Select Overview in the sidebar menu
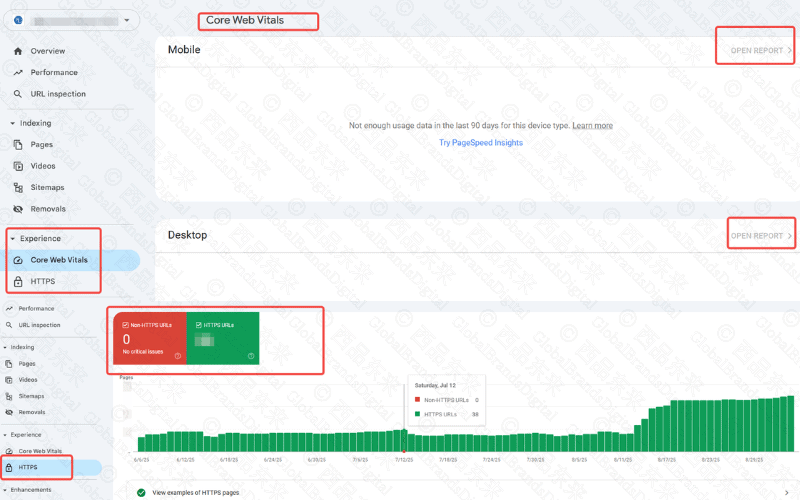The height and width of the screenshot is (500, 800). [47, 51]
